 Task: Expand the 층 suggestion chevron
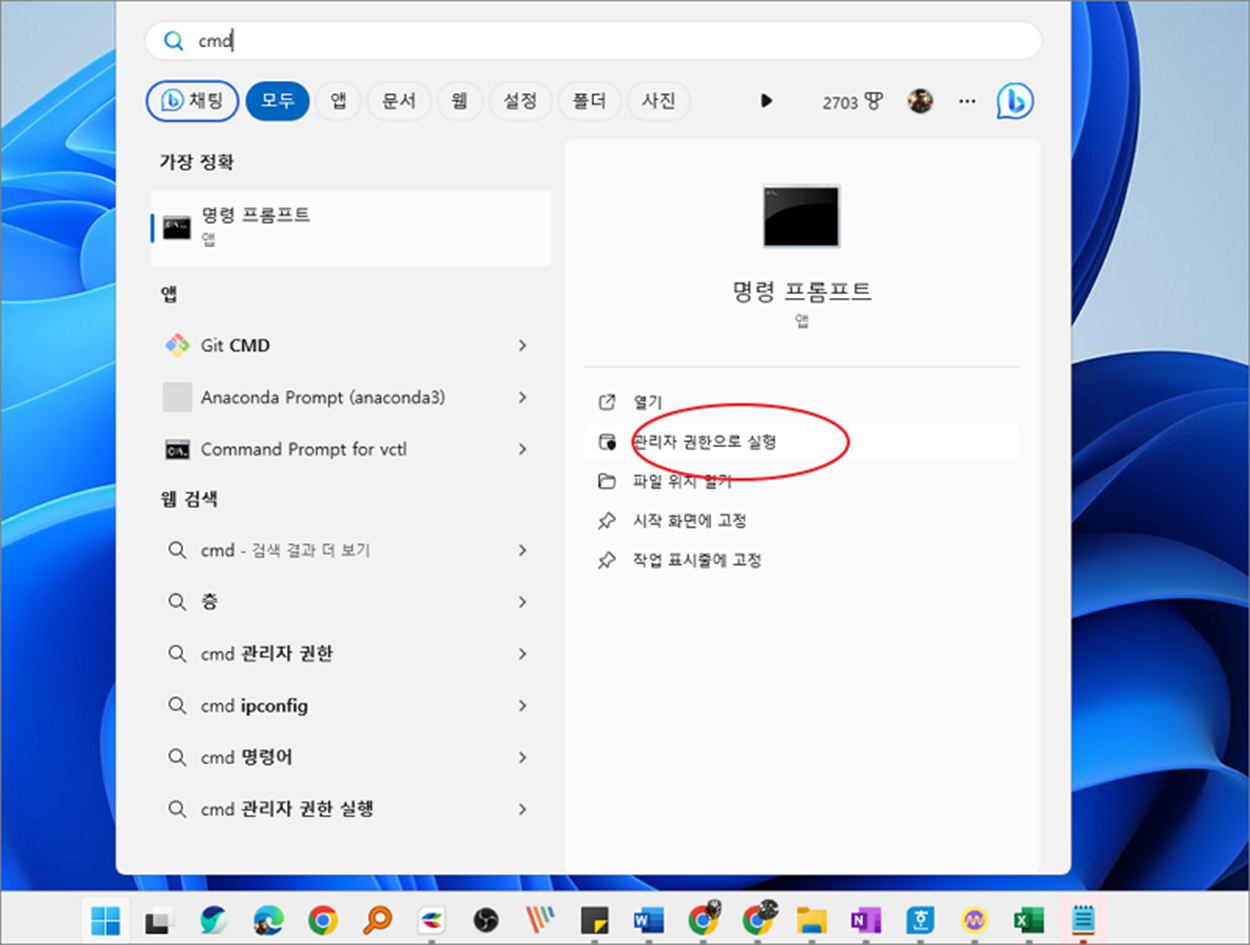pos(522,602)
